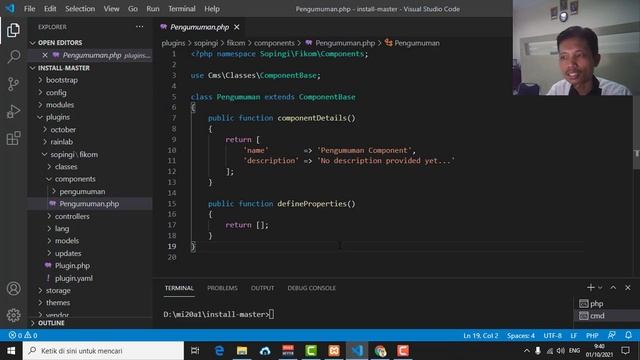Create a new terminal with plus icon

tap(590, 288)
